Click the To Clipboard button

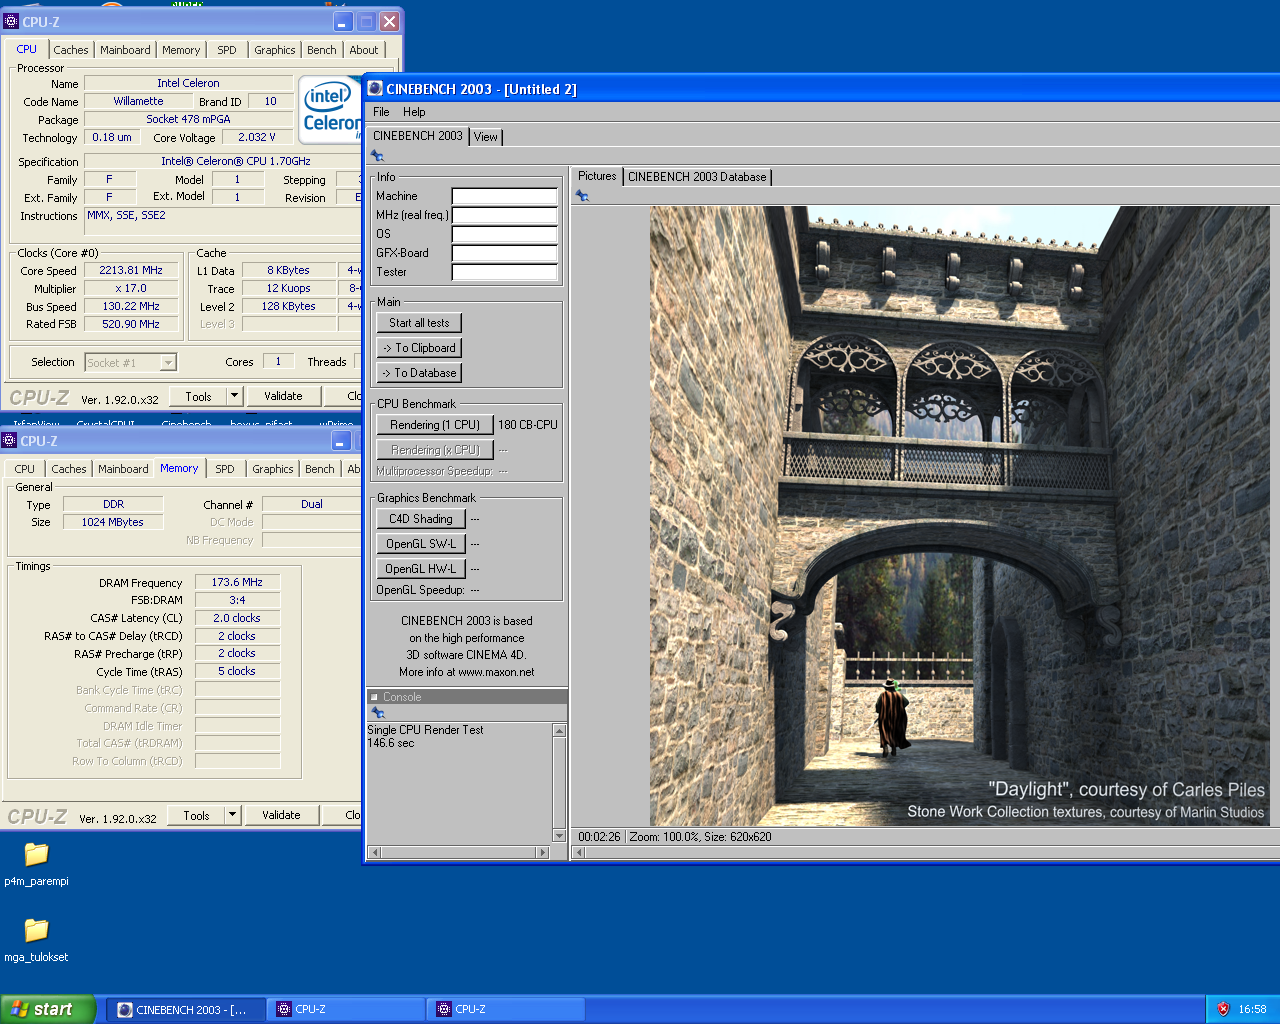(x=419, y=348)
